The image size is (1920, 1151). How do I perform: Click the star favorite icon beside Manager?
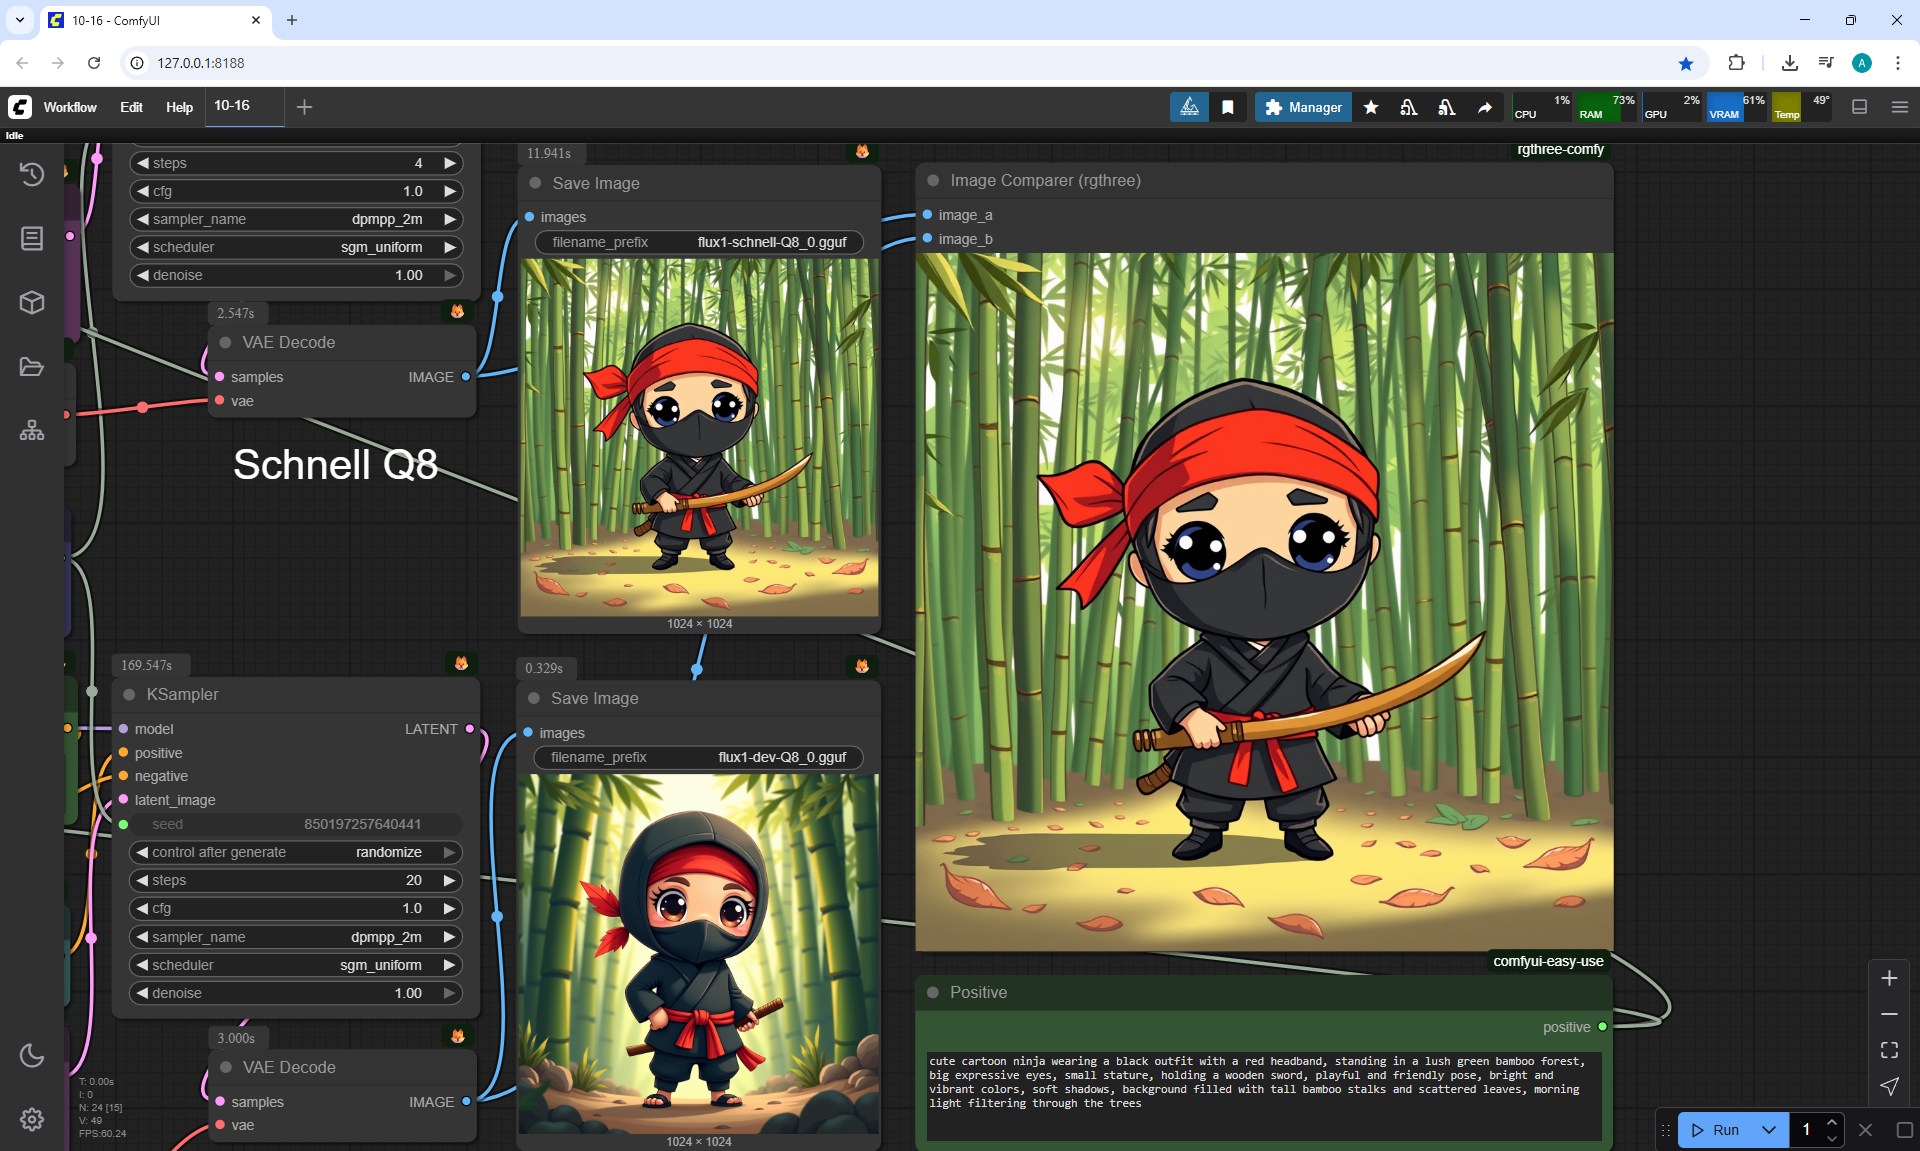(x=1371, y=107)
